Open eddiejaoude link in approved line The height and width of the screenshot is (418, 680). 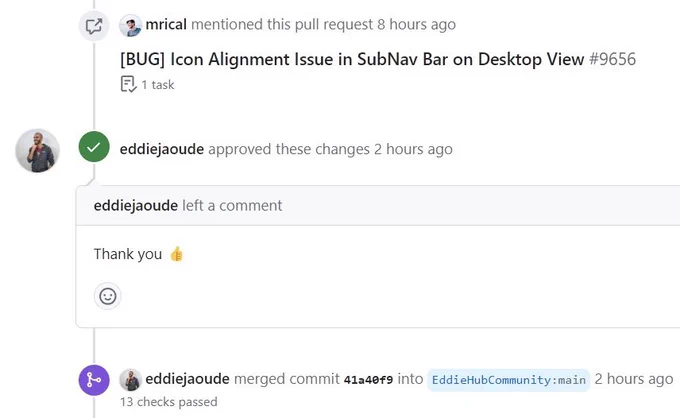pos(162,149)
